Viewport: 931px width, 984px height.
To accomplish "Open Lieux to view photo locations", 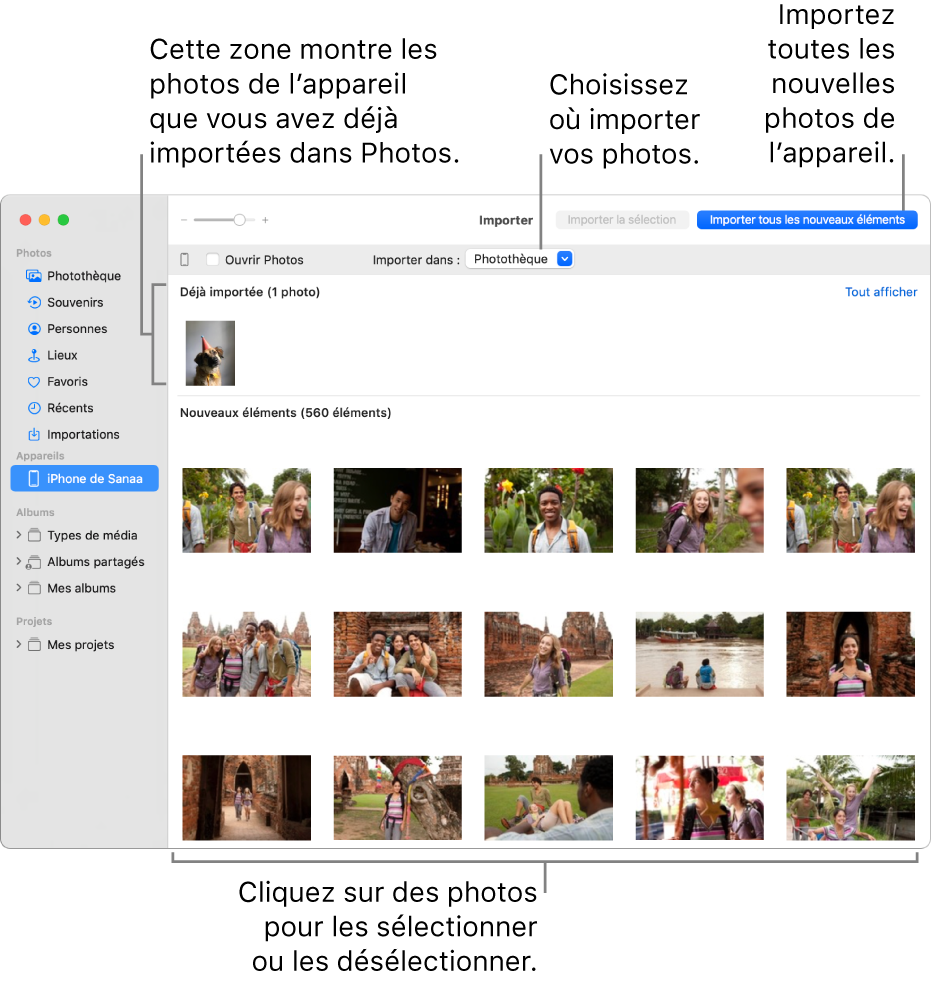I will point(60,355).
